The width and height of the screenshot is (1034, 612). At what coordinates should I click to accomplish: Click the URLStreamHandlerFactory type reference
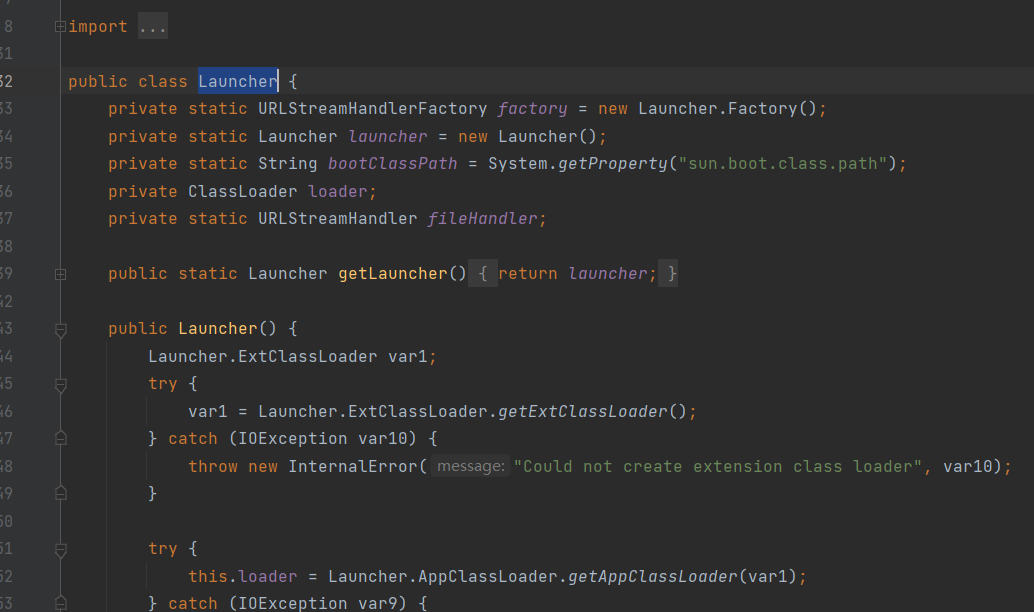[x=372, y=109]
